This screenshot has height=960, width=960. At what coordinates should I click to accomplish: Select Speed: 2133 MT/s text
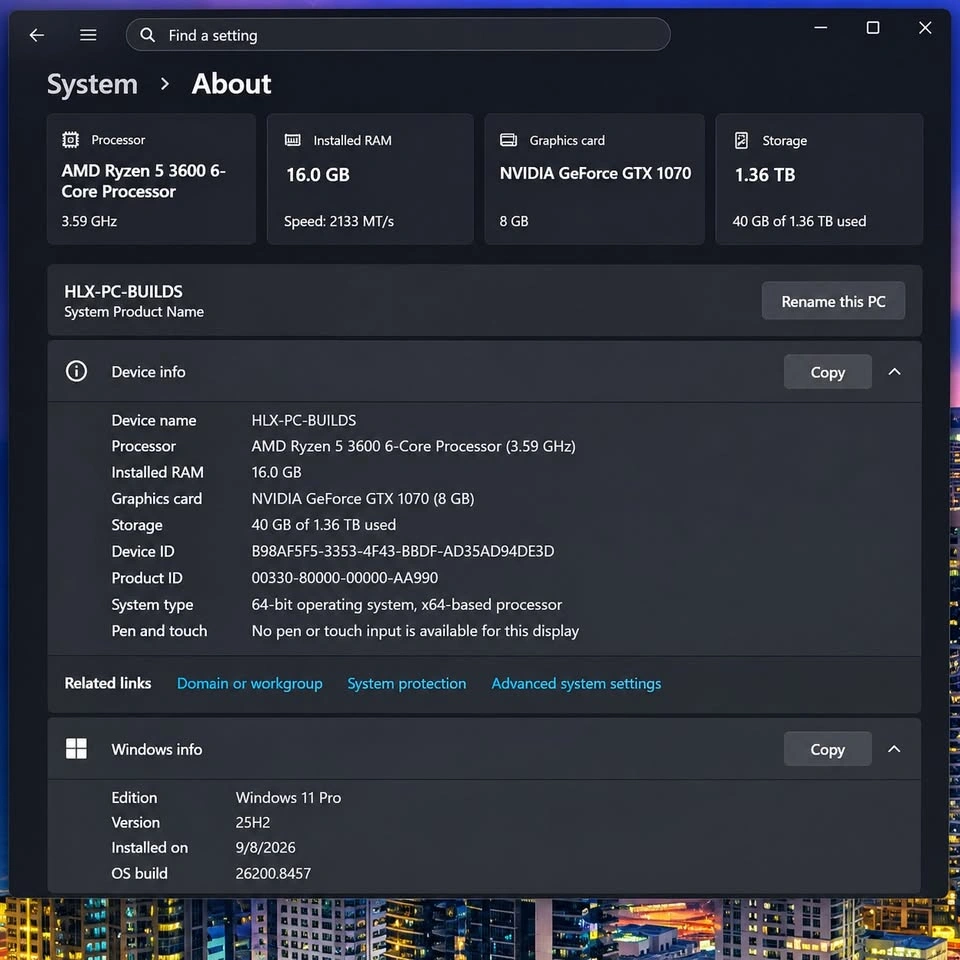(339, 221)
